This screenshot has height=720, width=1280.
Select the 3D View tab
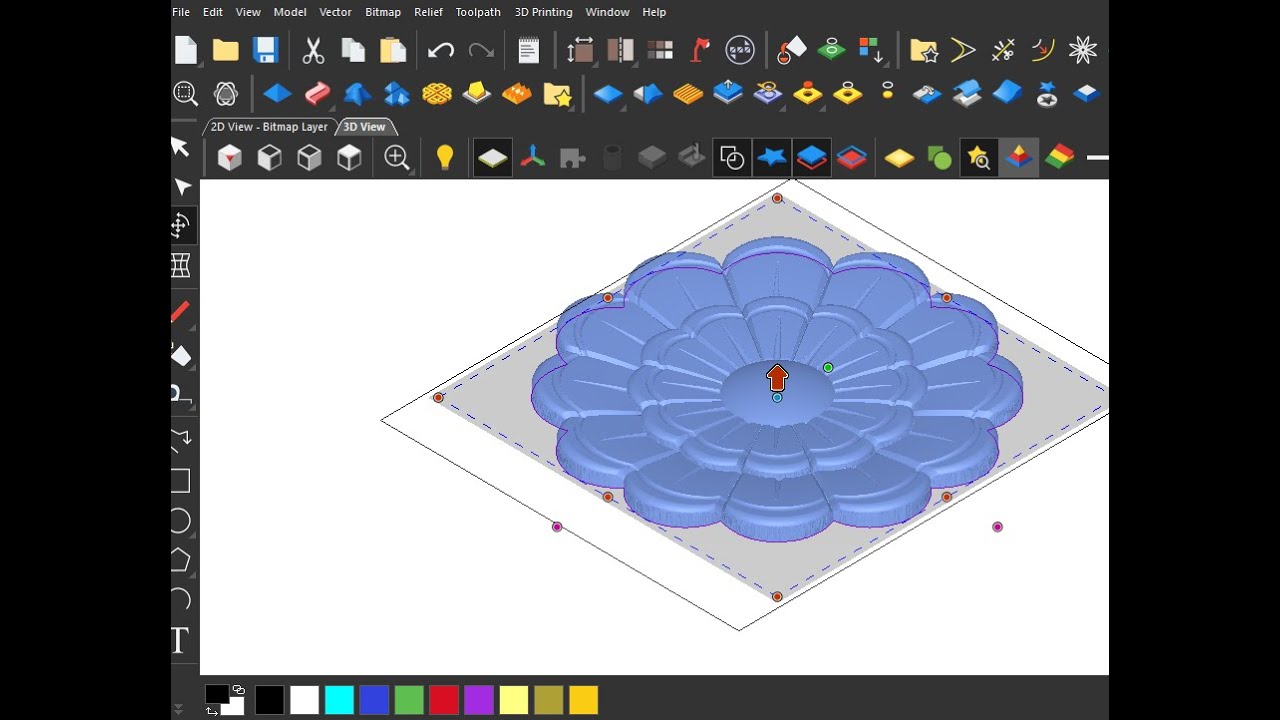point(364,127)
